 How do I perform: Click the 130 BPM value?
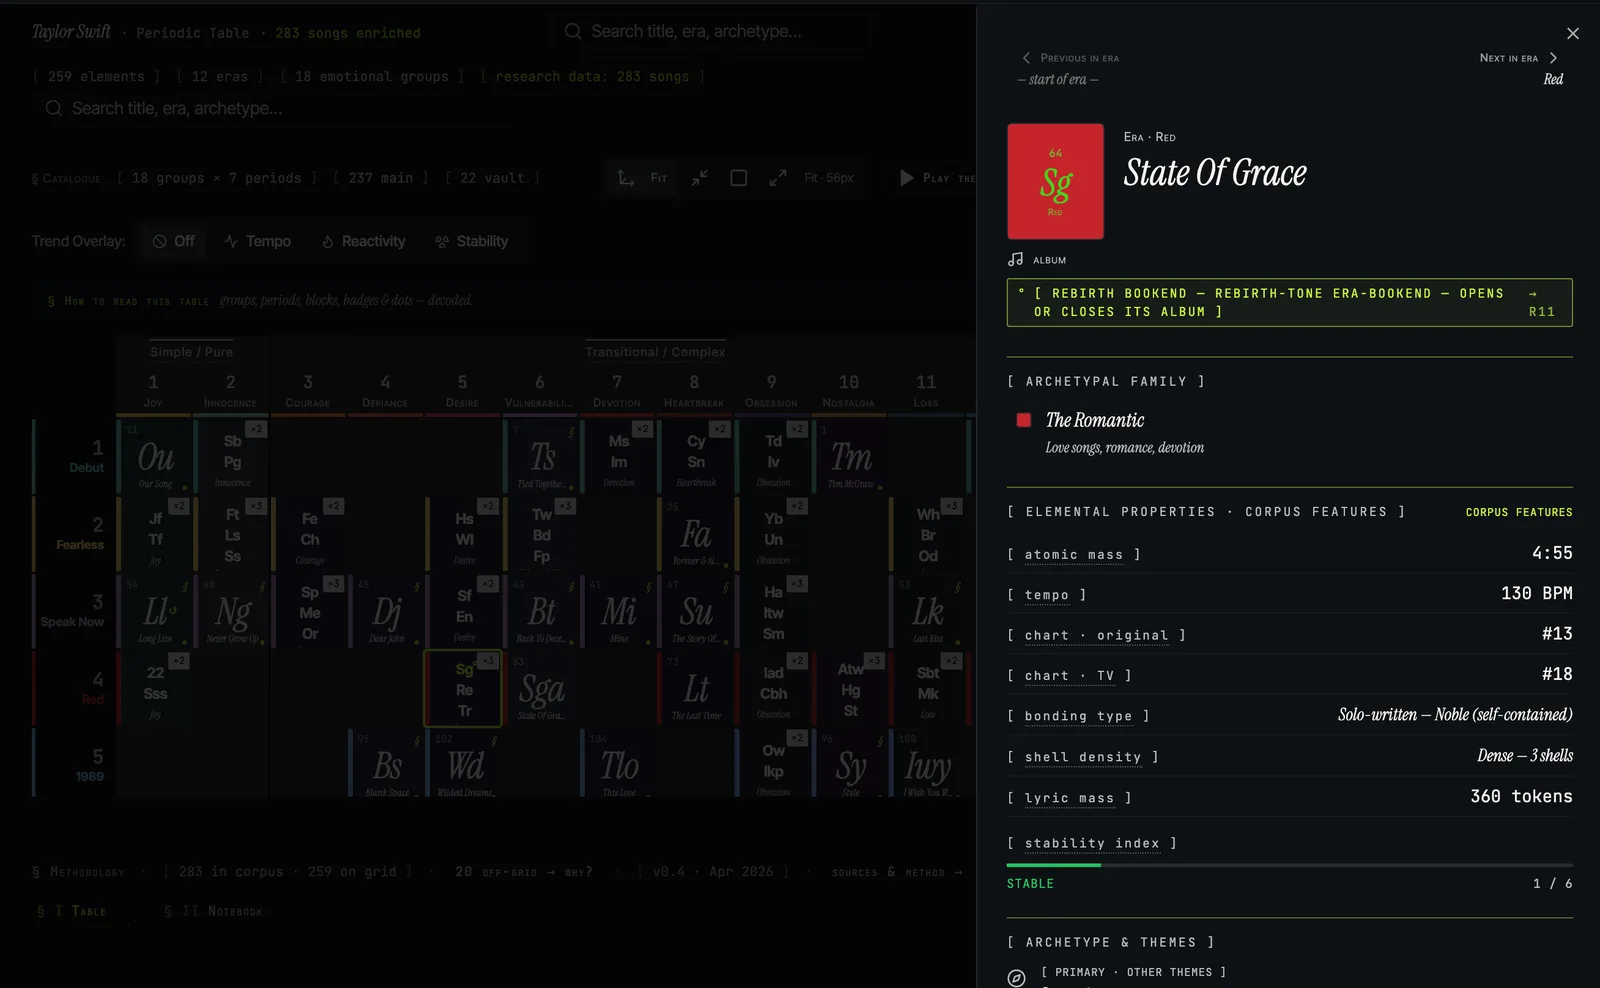tap(1537, 593)
